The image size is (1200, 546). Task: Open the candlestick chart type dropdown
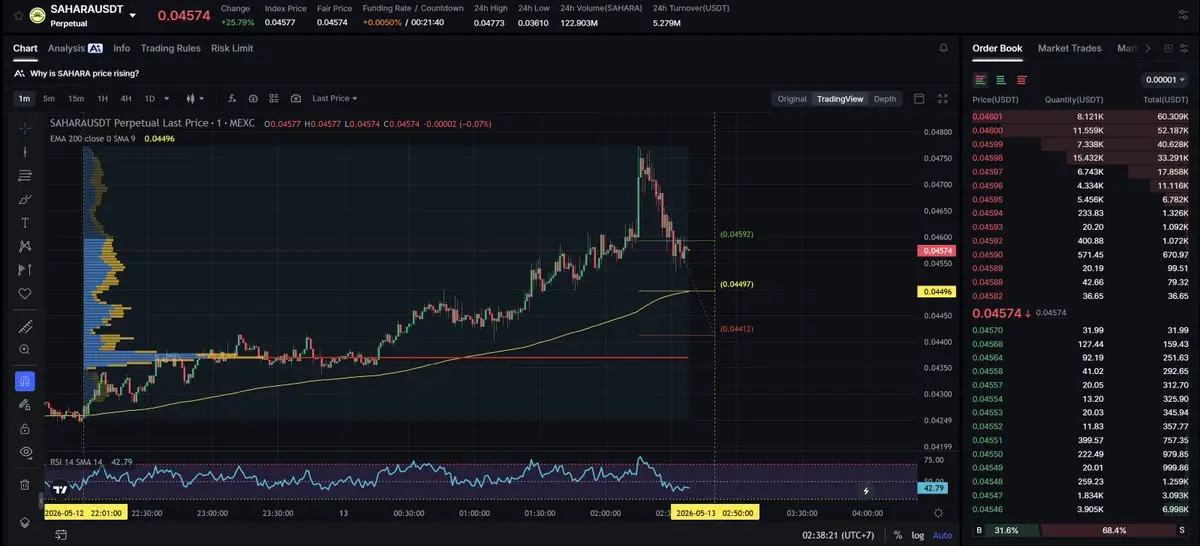(x=194, y=98)
